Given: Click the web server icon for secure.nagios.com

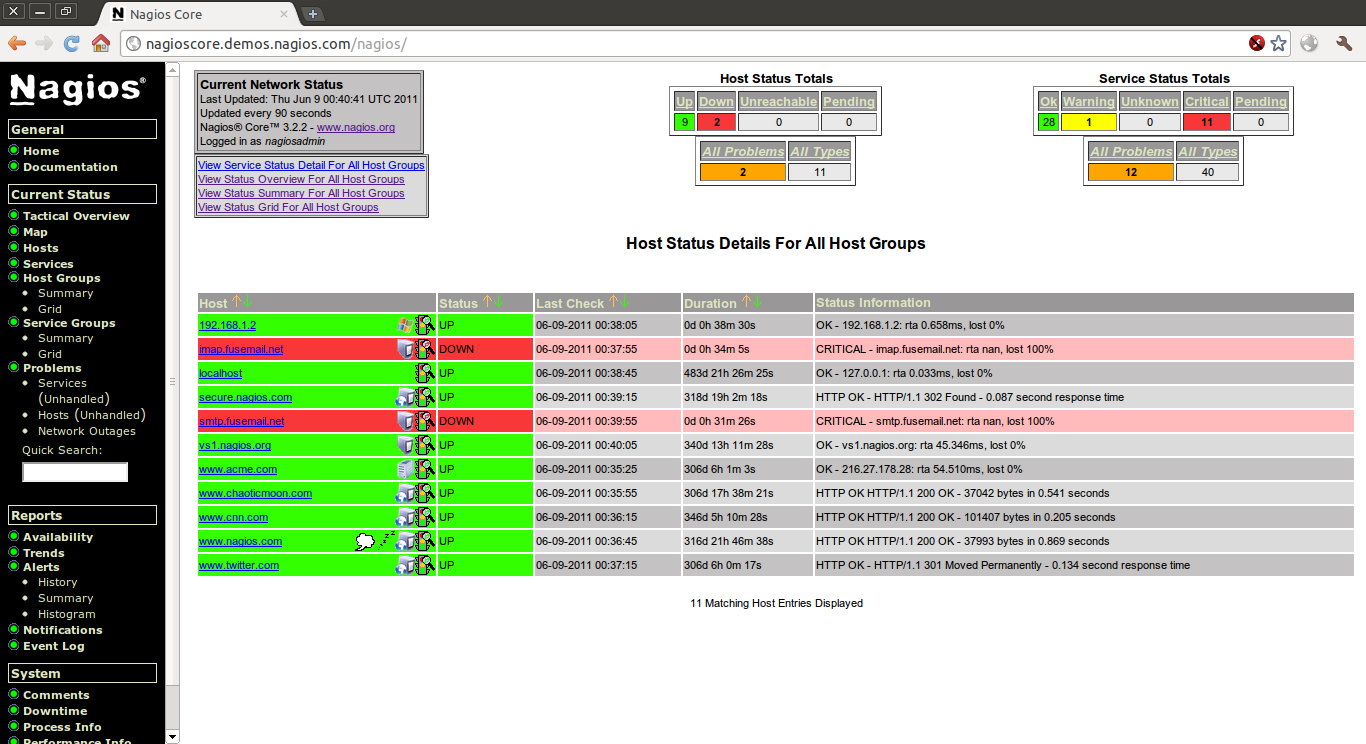Looking at the screenshot, I should [405, 397].
